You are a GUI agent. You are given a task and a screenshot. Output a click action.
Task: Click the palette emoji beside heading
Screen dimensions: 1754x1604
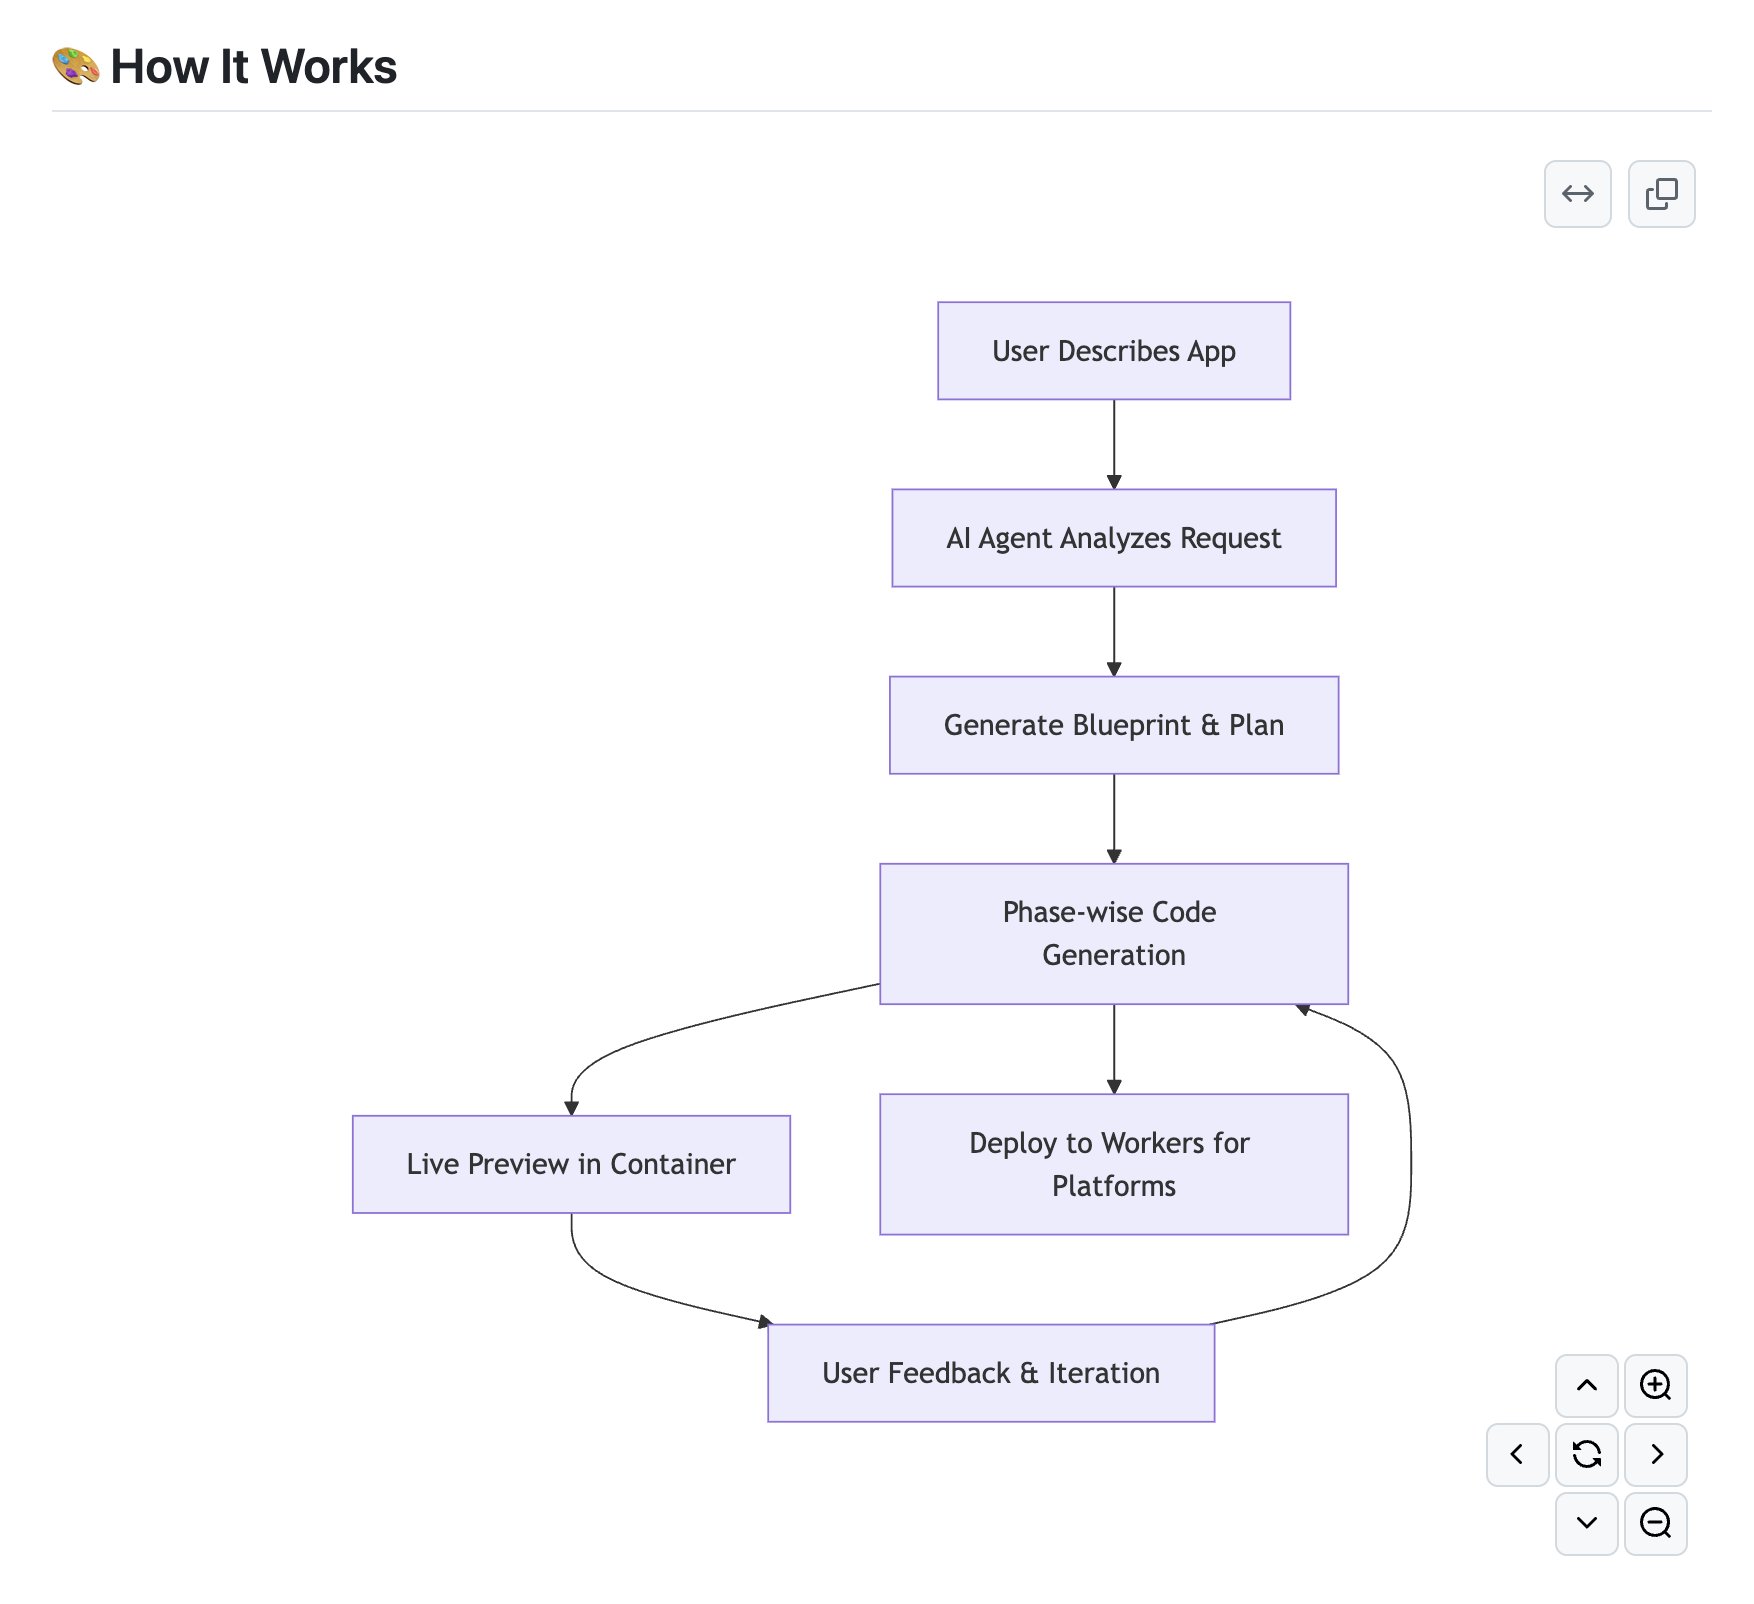pos(76,67)
